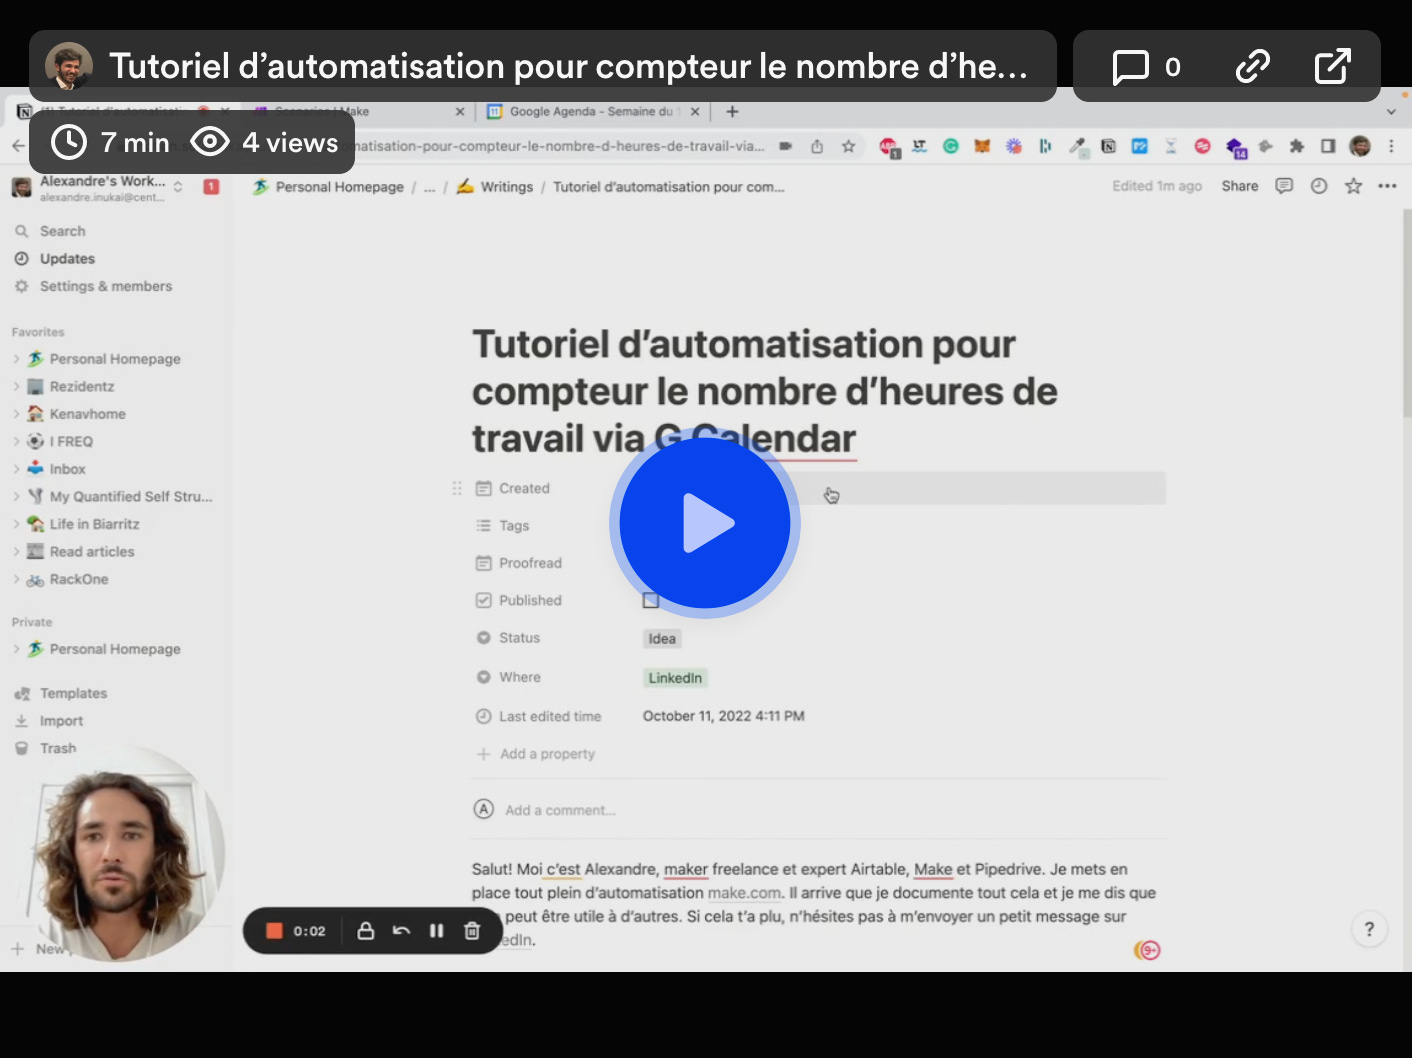The height and width of the screenshot is (1058, 1412).
Task: Expand the Rezidentz page tree
Action: click(x=16, y=386)
